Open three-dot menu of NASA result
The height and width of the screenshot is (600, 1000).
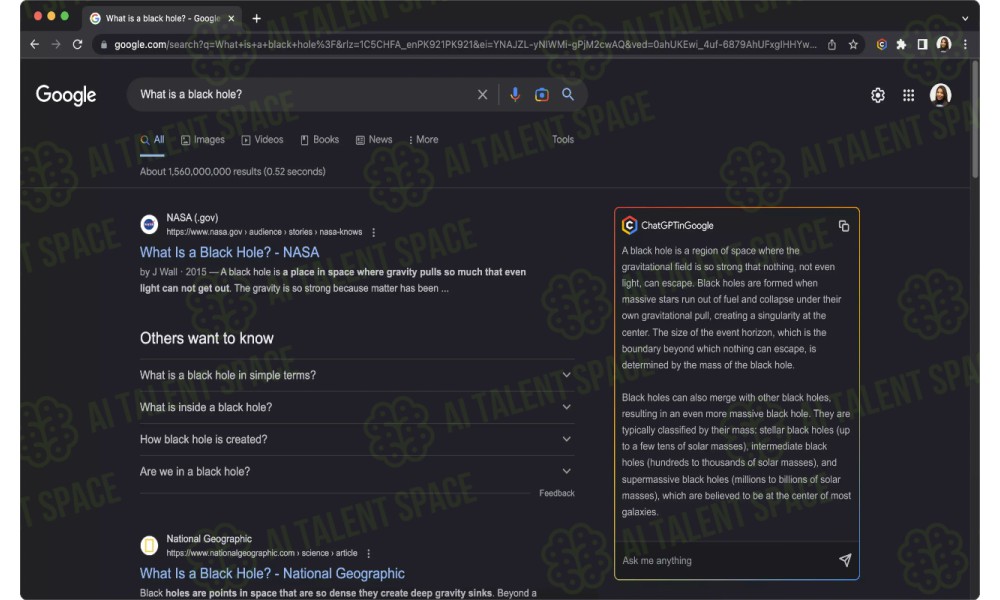click(374, 232)
